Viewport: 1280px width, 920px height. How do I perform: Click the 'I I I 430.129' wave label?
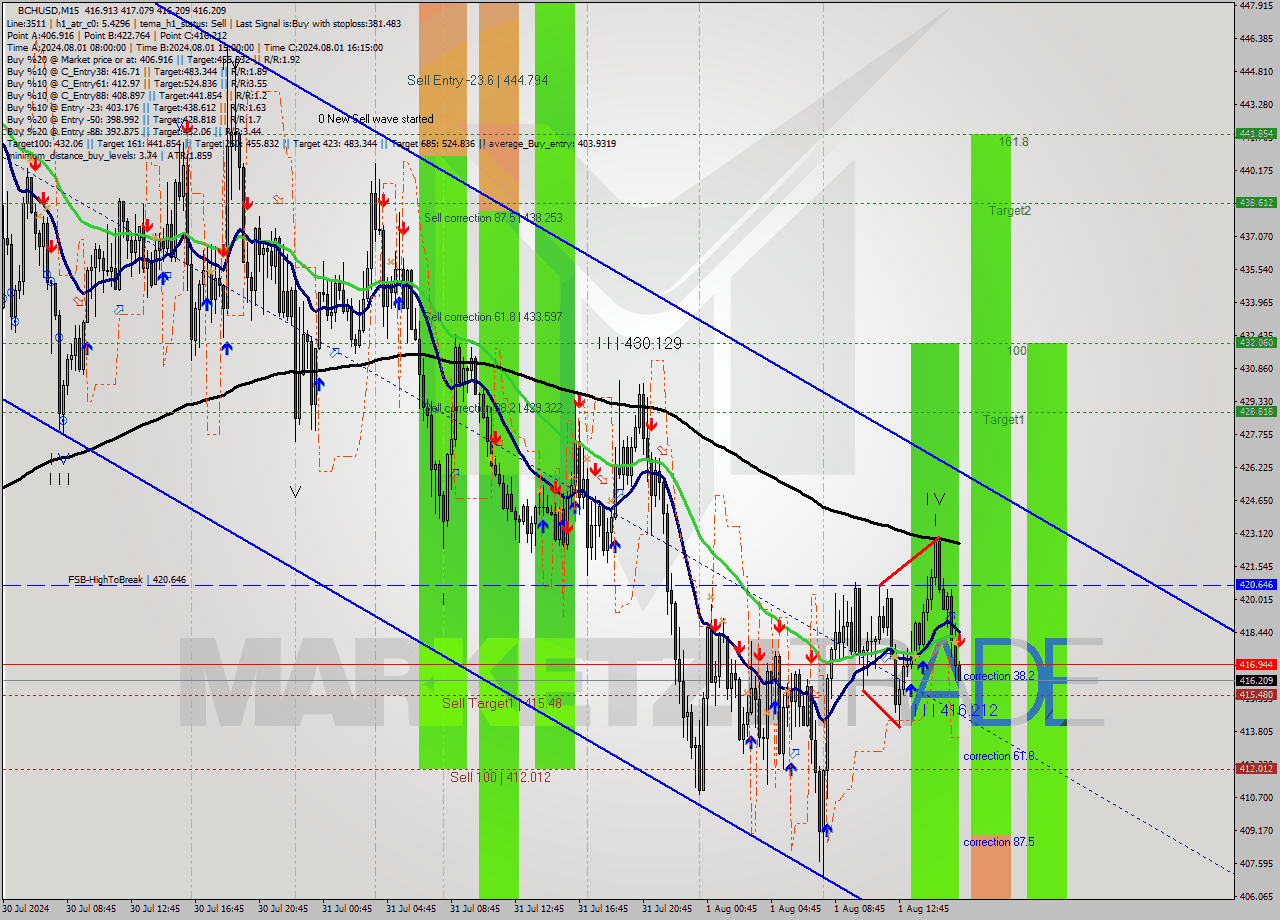639,343
